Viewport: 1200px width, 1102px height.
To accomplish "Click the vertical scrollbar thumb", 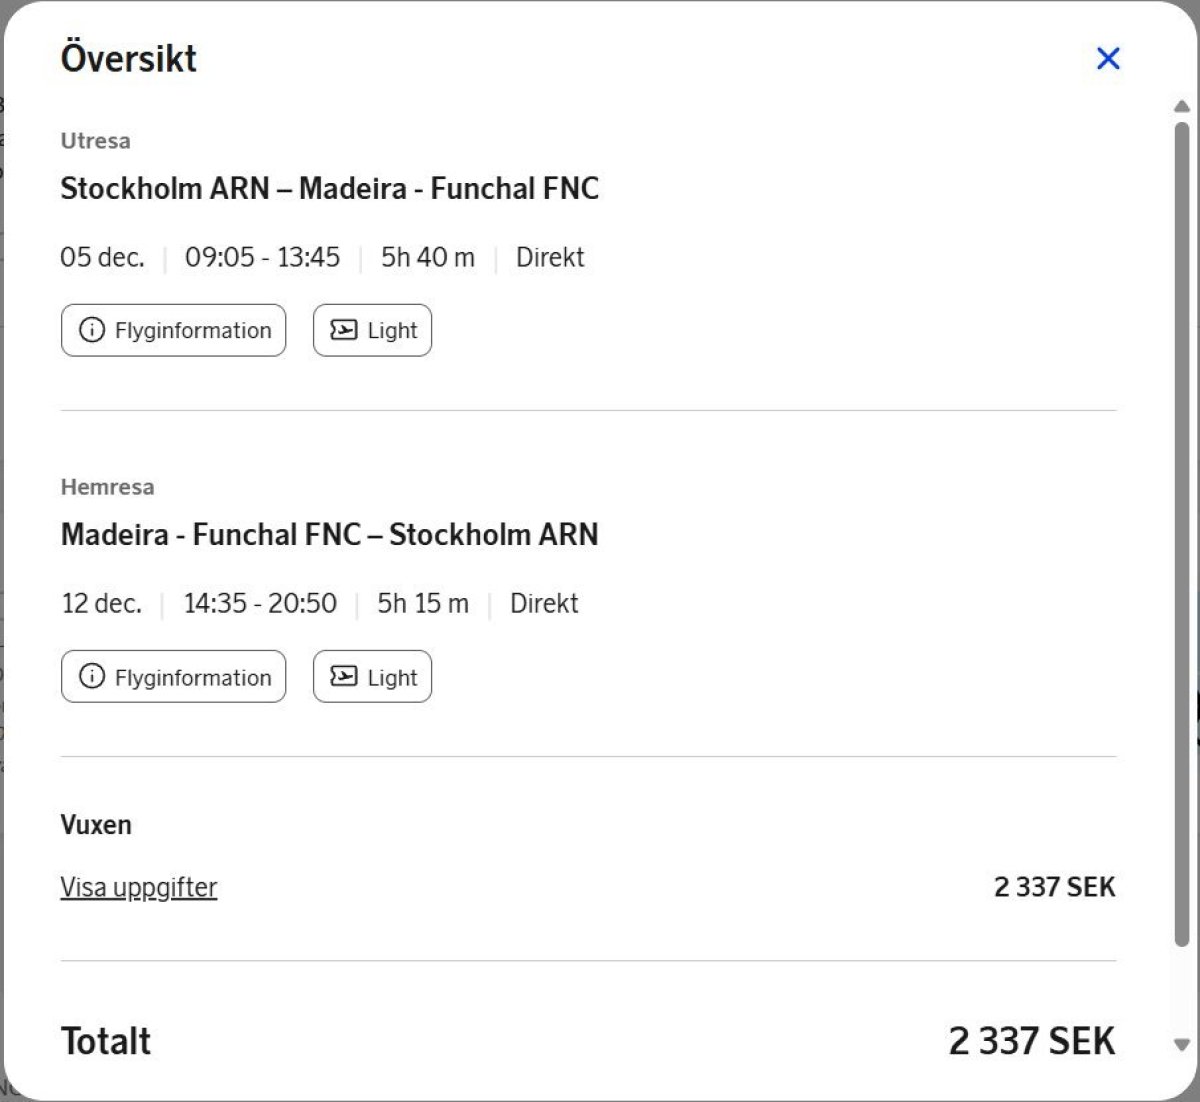I will coord(1181,535).
